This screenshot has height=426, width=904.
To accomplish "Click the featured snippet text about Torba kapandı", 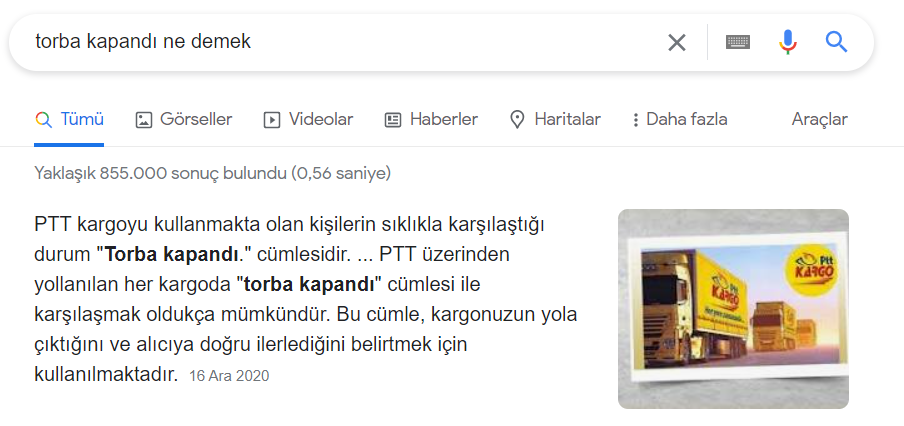I will click(x=306, y=299).
